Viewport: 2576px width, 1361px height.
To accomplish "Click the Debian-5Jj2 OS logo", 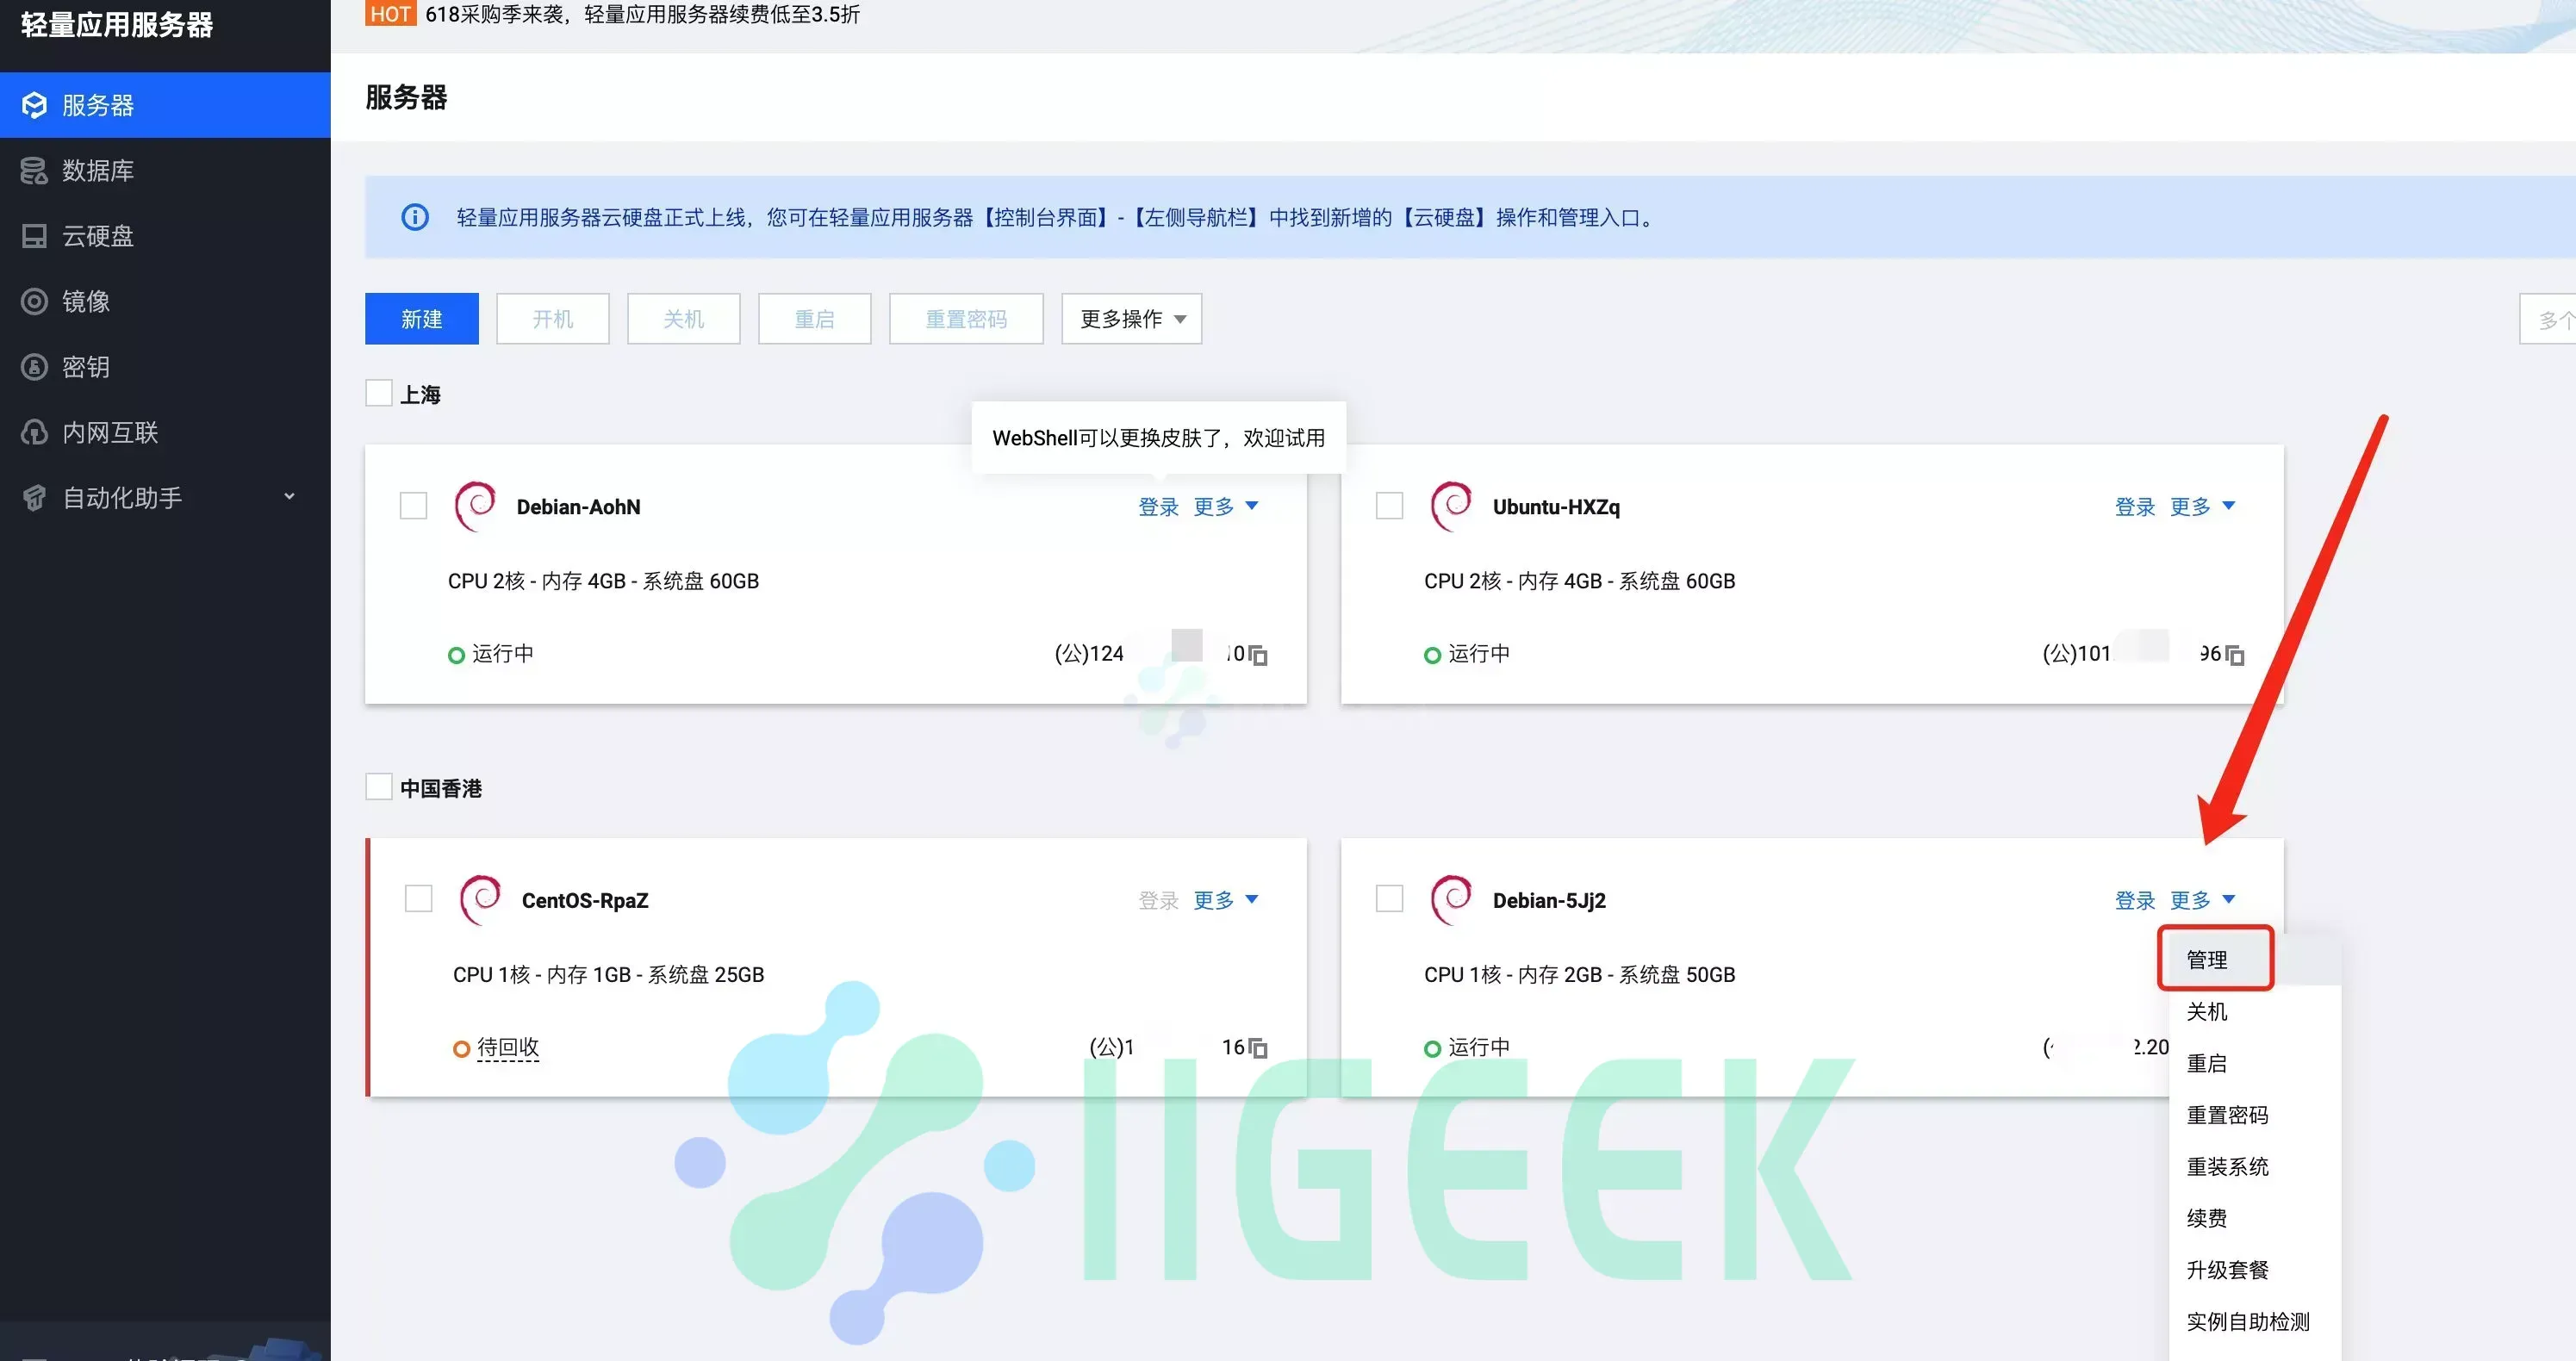I will (x=1452, y=900).
